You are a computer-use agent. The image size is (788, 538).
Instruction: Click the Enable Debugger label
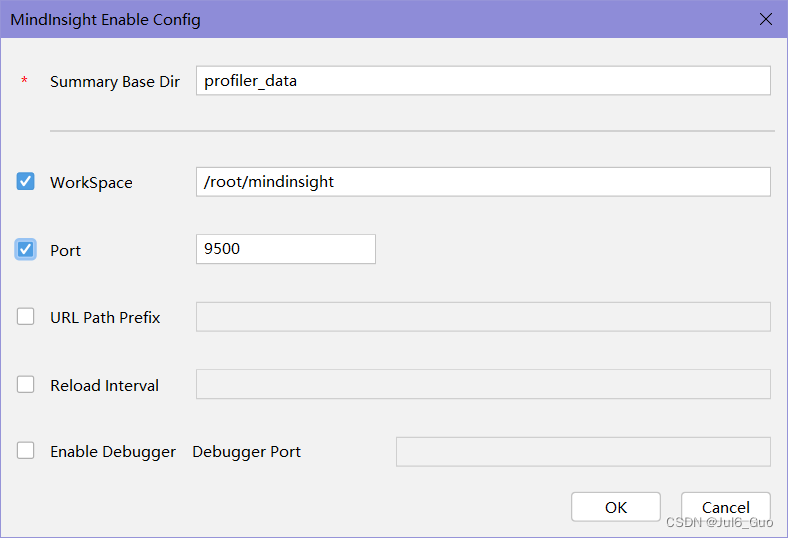pos(113,452)
